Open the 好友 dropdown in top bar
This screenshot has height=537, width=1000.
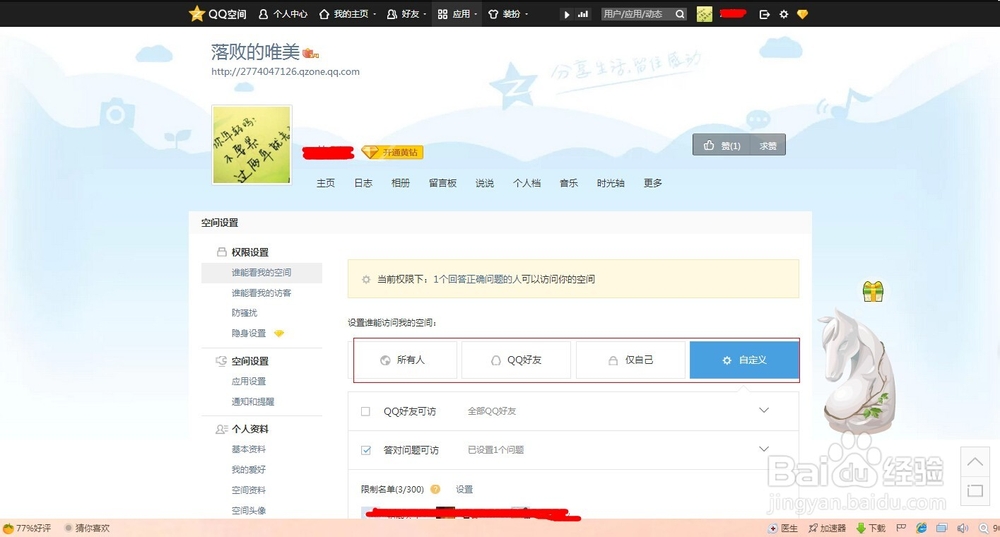tap(406, 14)
